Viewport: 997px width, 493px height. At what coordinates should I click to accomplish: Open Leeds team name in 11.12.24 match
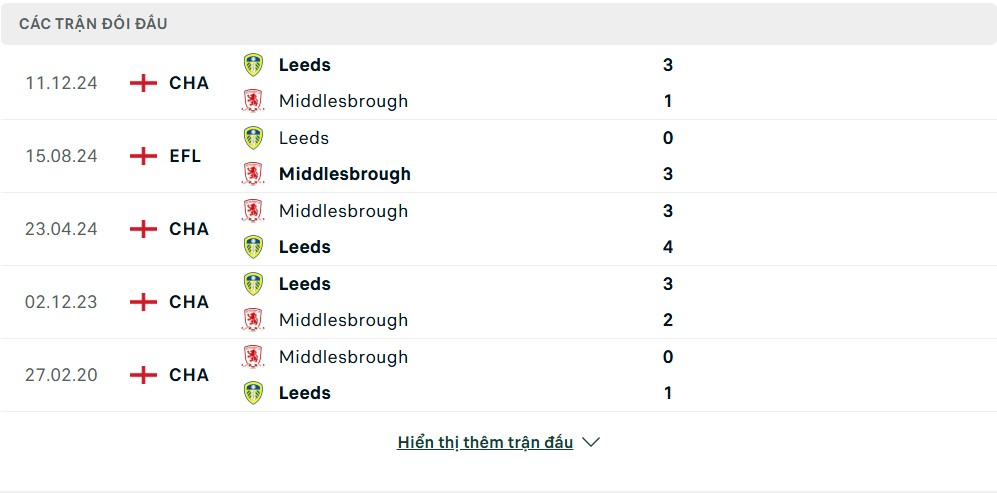pyautogui.click(x=305, y=65)
